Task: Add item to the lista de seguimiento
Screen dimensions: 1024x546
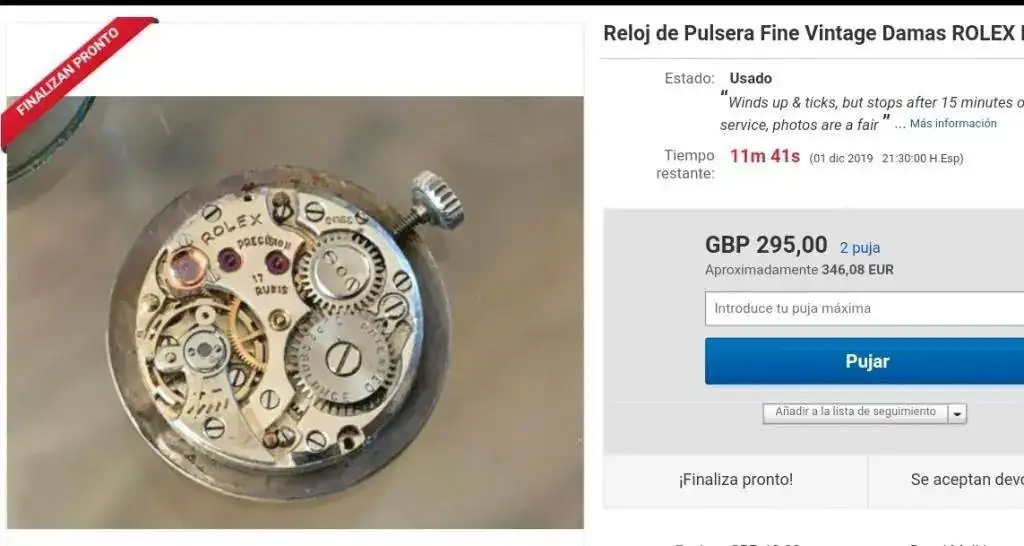Action: 856,413
